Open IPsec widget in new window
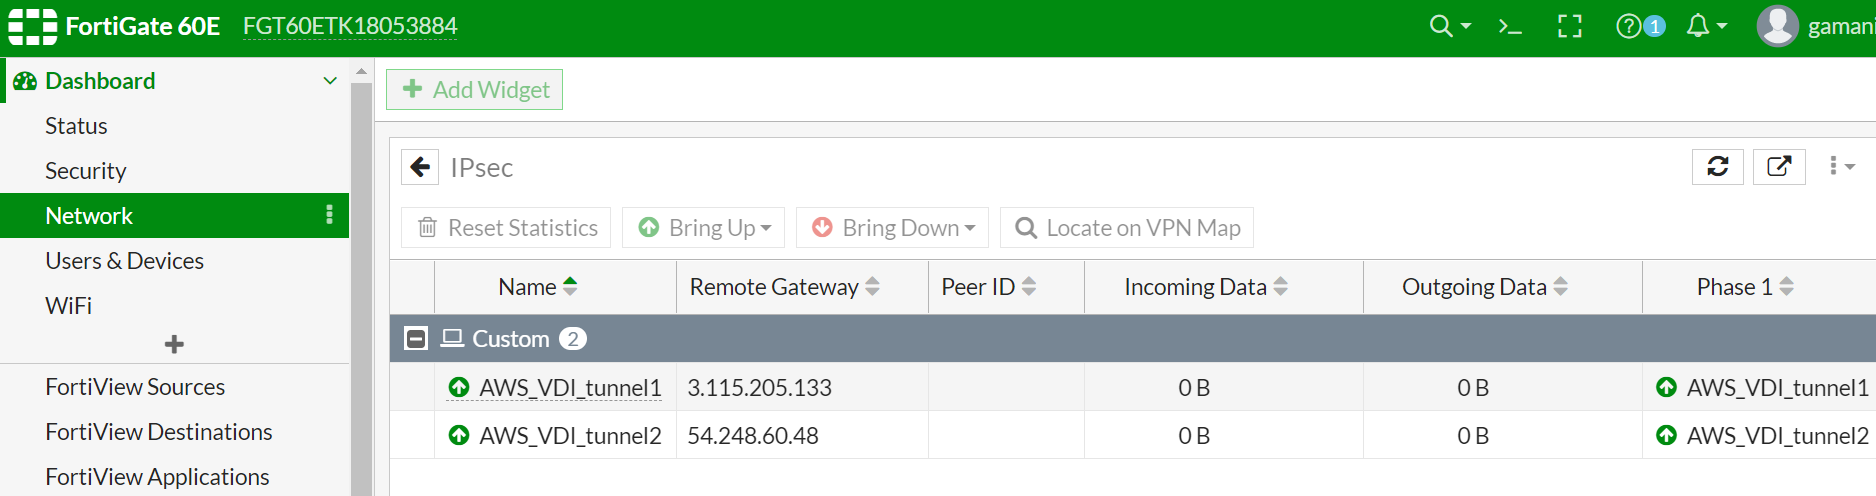1876x496 pixels. pos(1779,167)
